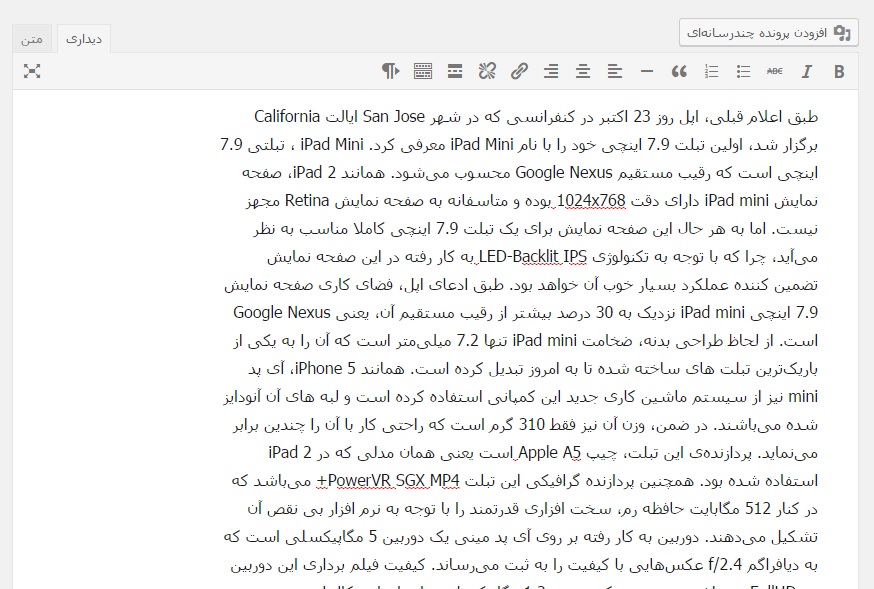874x589 pixels.
Task: Align text left
Action: [615, 71]
